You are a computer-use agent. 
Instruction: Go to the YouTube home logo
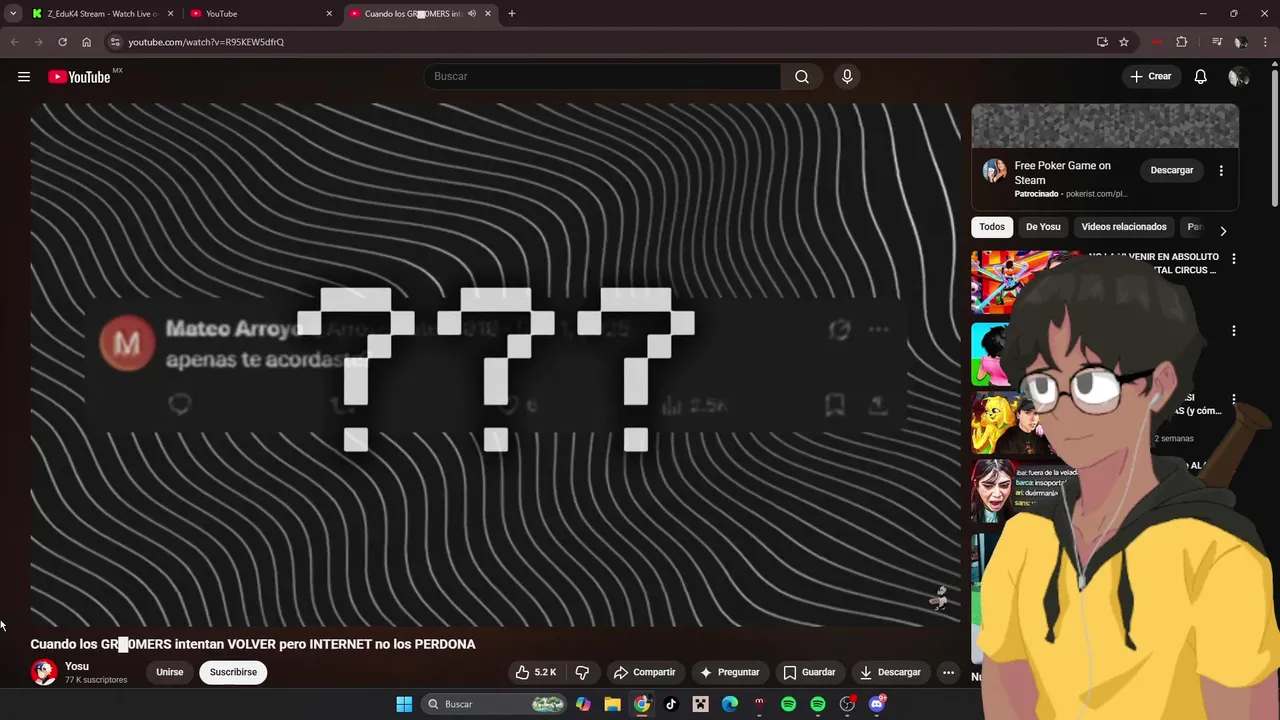79,77
